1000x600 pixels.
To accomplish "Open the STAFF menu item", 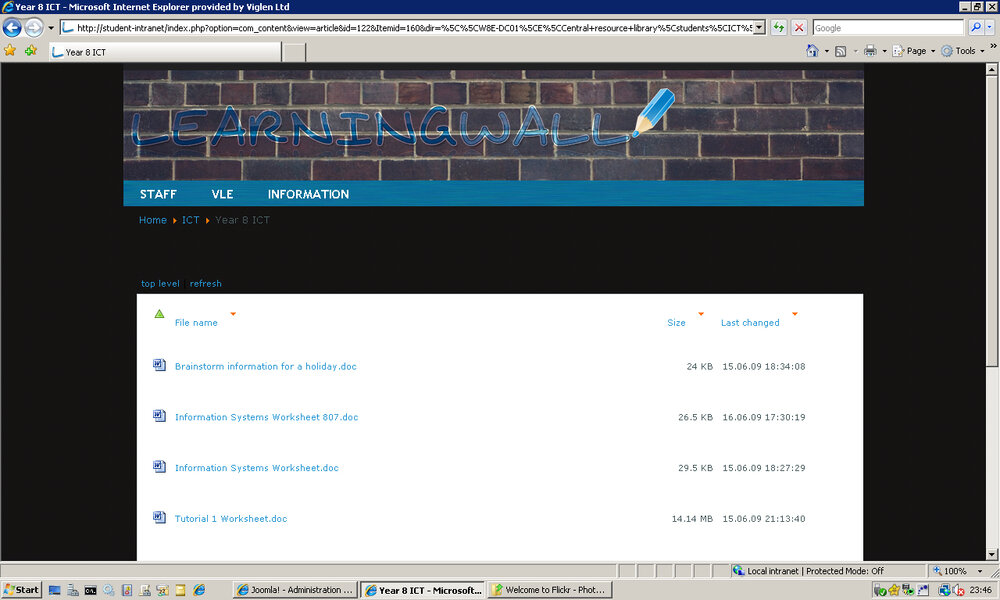I will point(158,194).
